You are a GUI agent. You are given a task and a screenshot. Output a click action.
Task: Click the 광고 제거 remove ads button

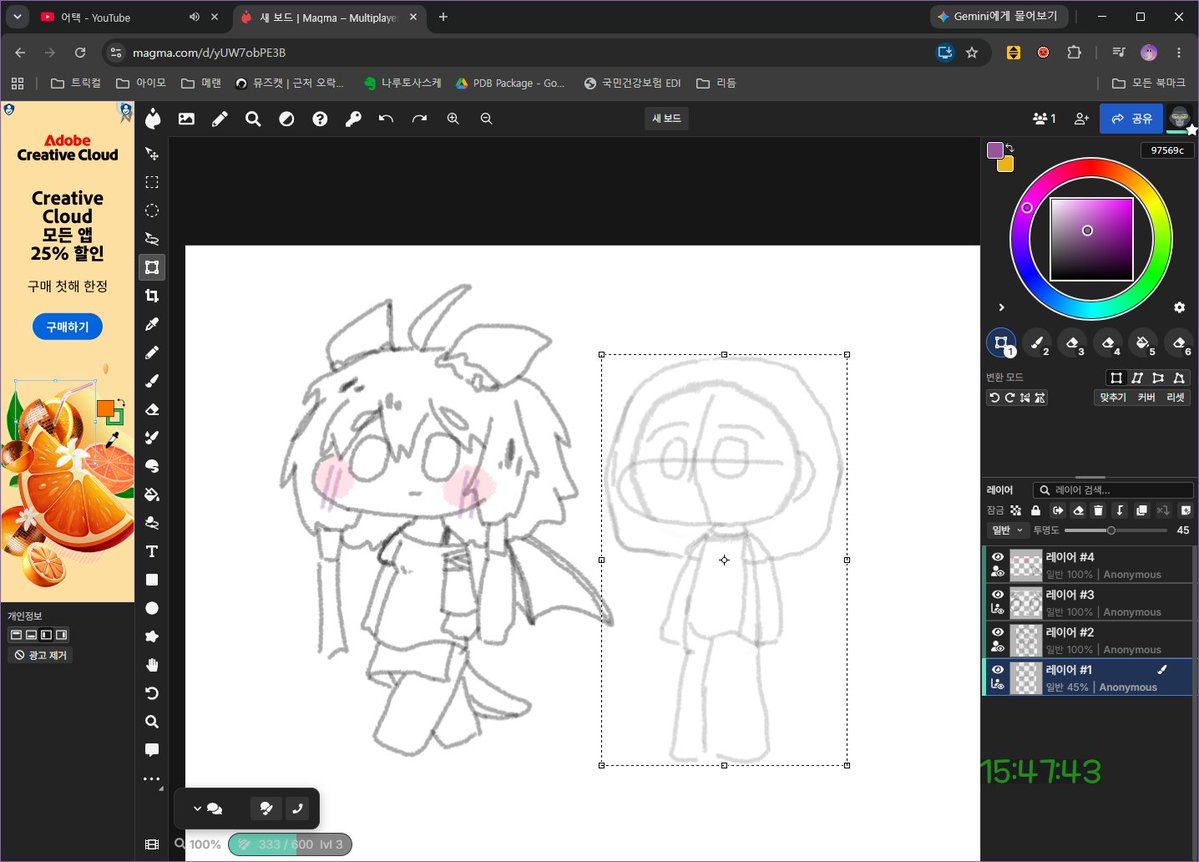click(41, 655)
